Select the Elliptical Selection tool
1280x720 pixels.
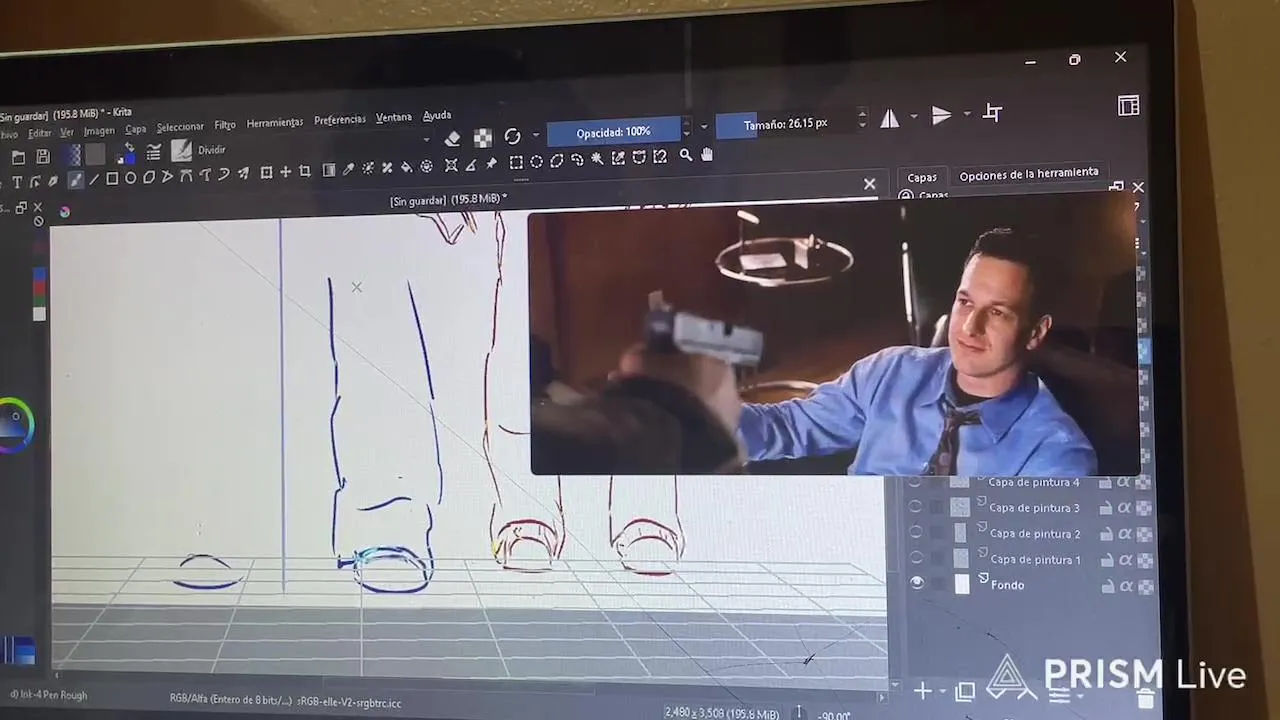point(537,161)
